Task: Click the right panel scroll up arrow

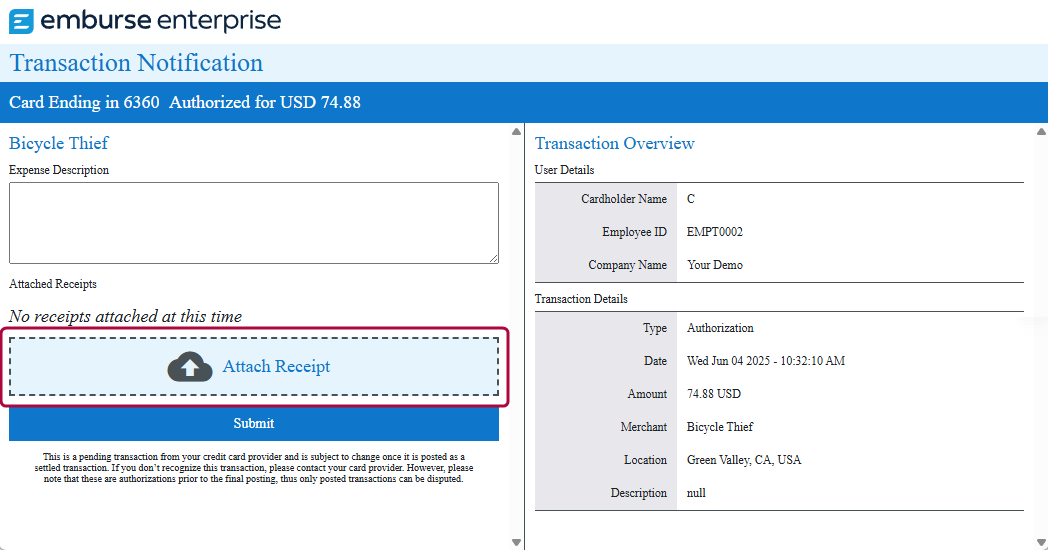Action: (x=1041, y=132)
